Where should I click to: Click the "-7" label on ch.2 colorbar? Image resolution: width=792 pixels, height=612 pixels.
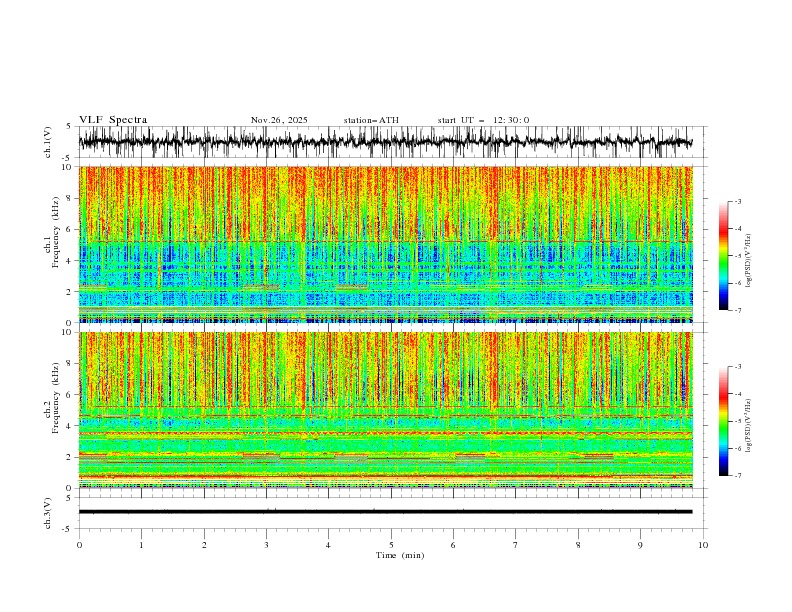[x=737, y=476]
